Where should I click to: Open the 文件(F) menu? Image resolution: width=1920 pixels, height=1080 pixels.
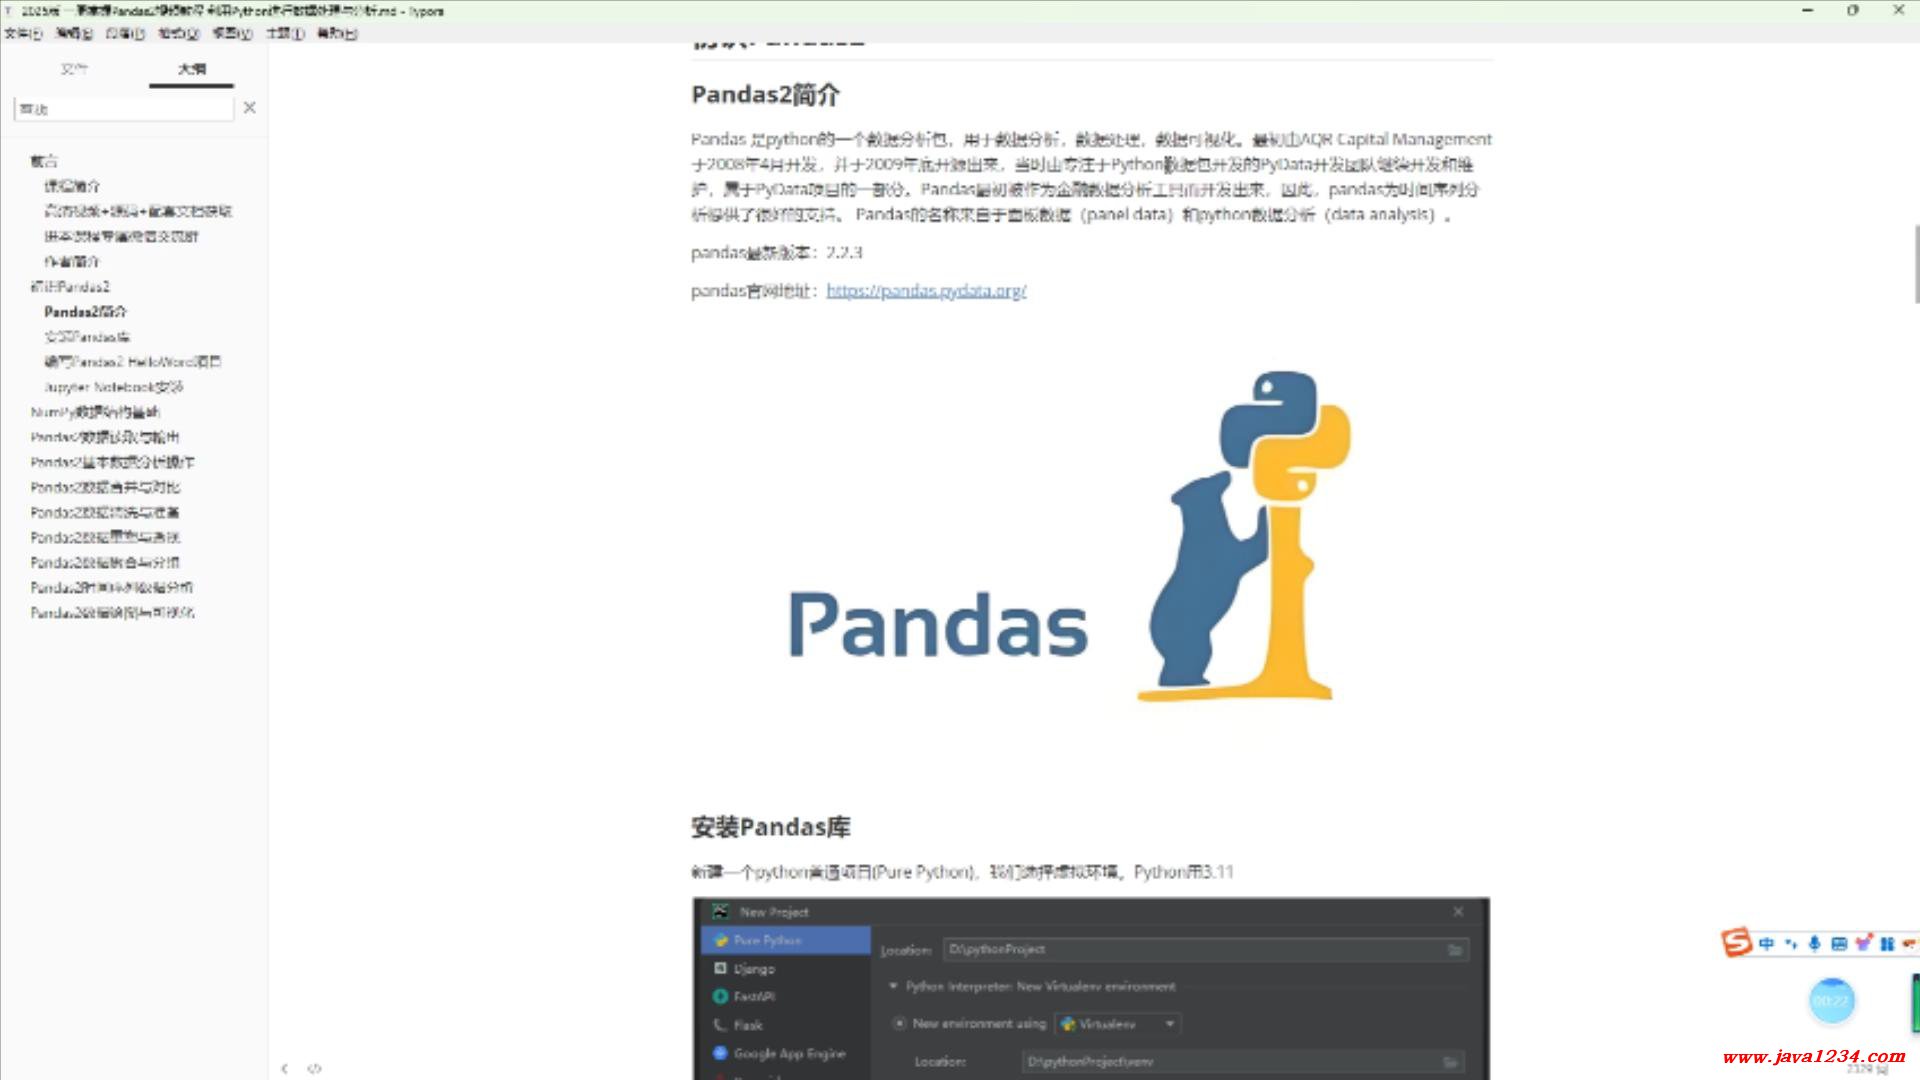23,33
